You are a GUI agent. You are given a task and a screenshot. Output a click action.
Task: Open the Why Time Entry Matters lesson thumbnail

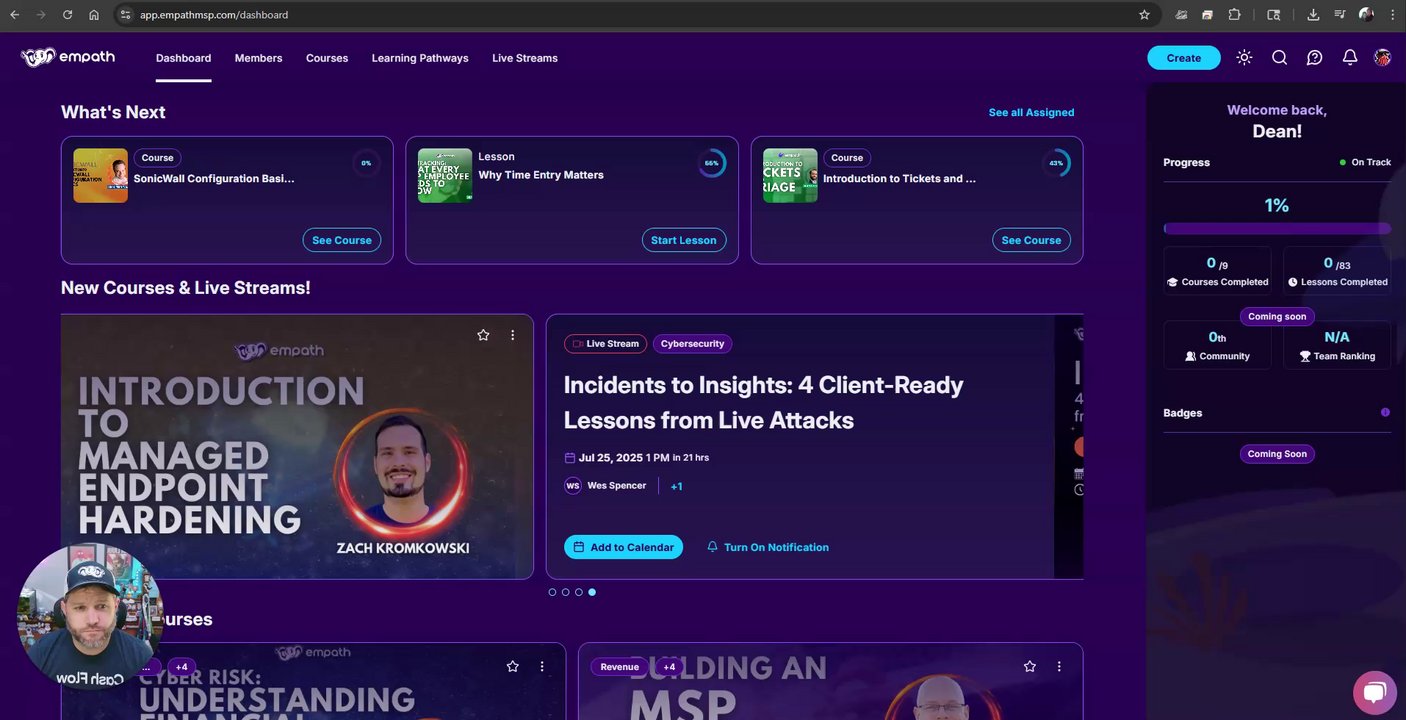tap(445, 176)
